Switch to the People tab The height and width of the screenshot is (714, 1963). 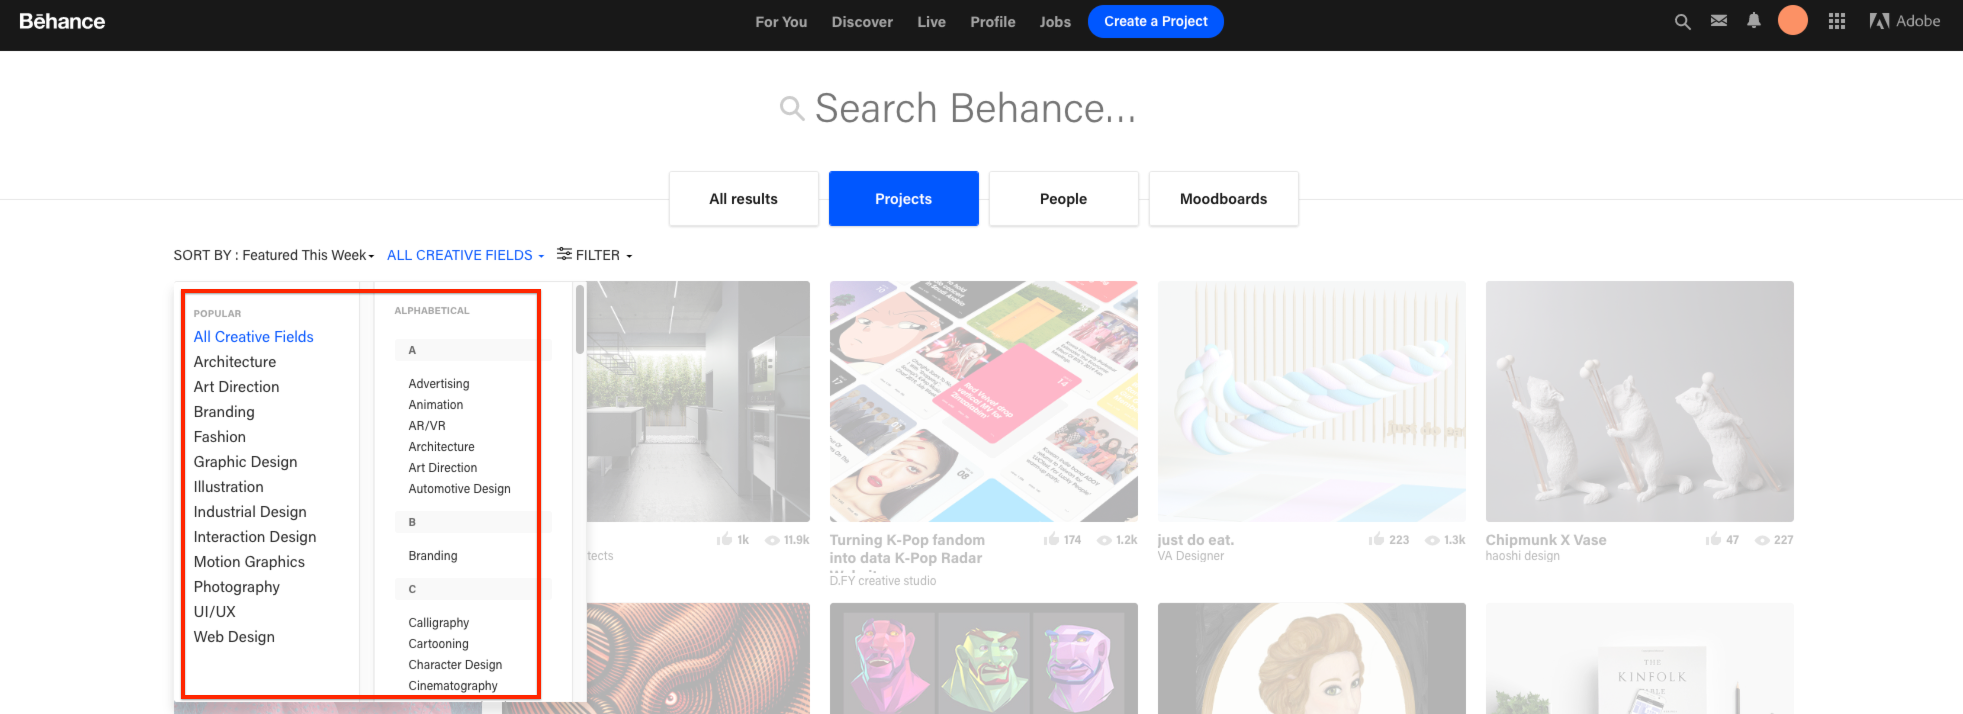(1064, 199)
